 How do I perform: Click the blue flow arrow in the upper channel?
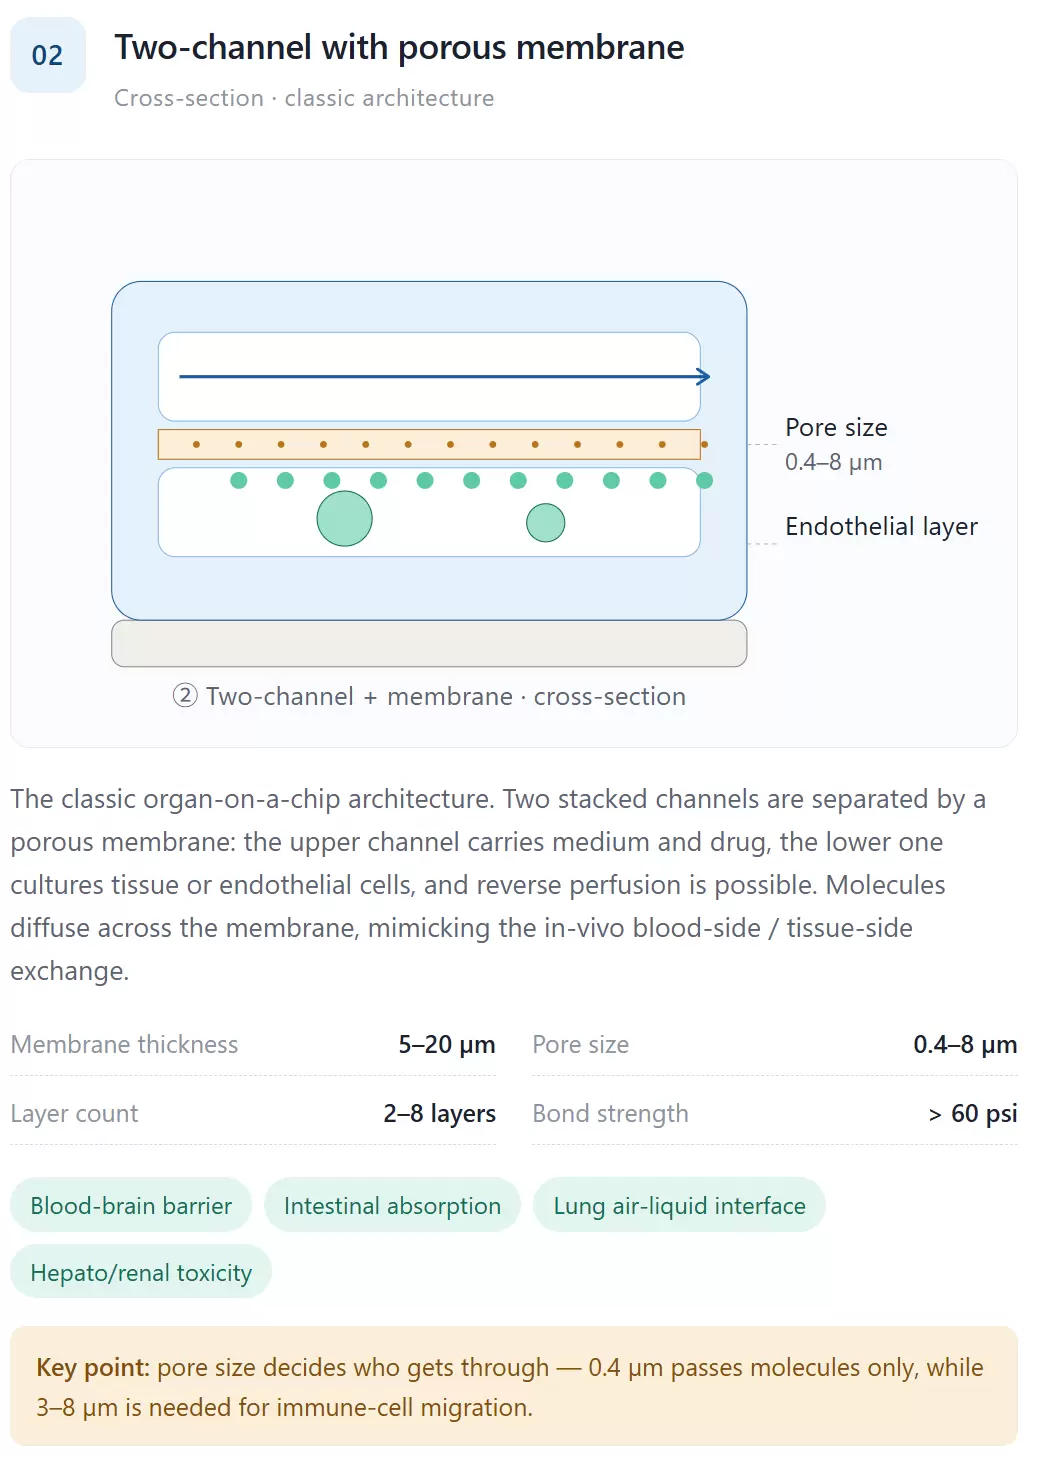pos(445,377)
